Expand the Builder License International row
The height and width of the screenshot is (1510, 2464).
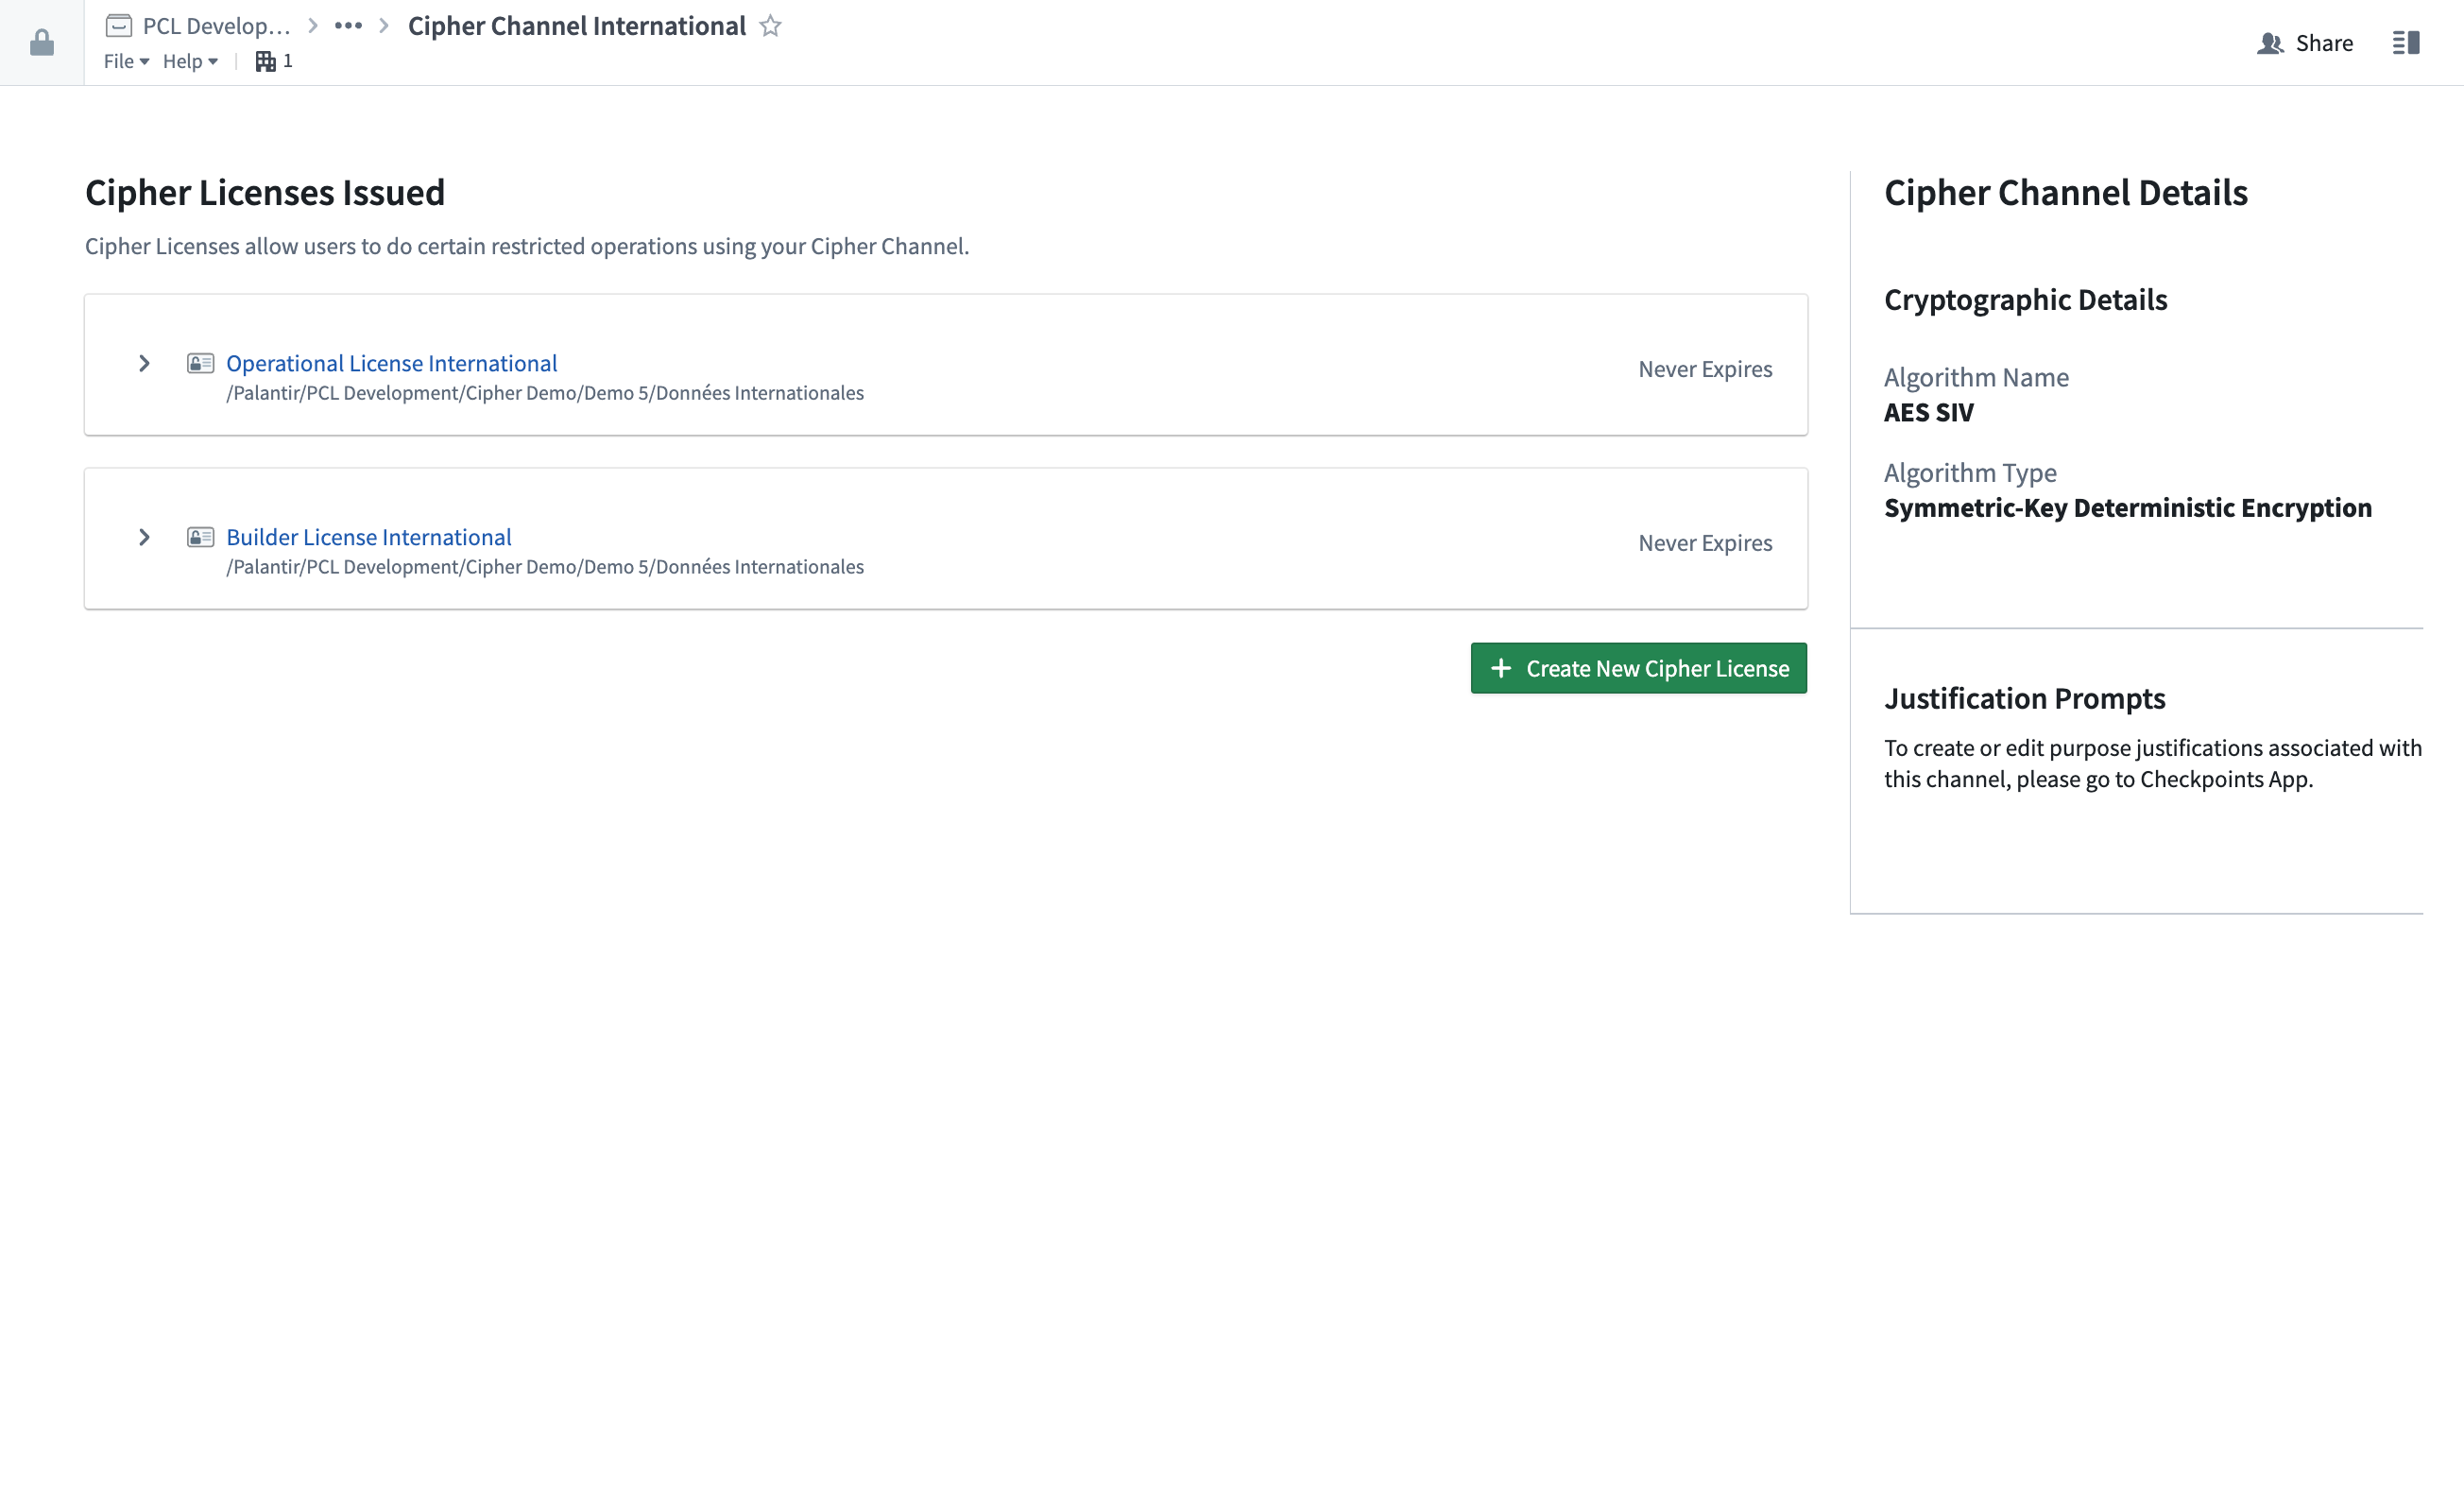click(144, 537)
